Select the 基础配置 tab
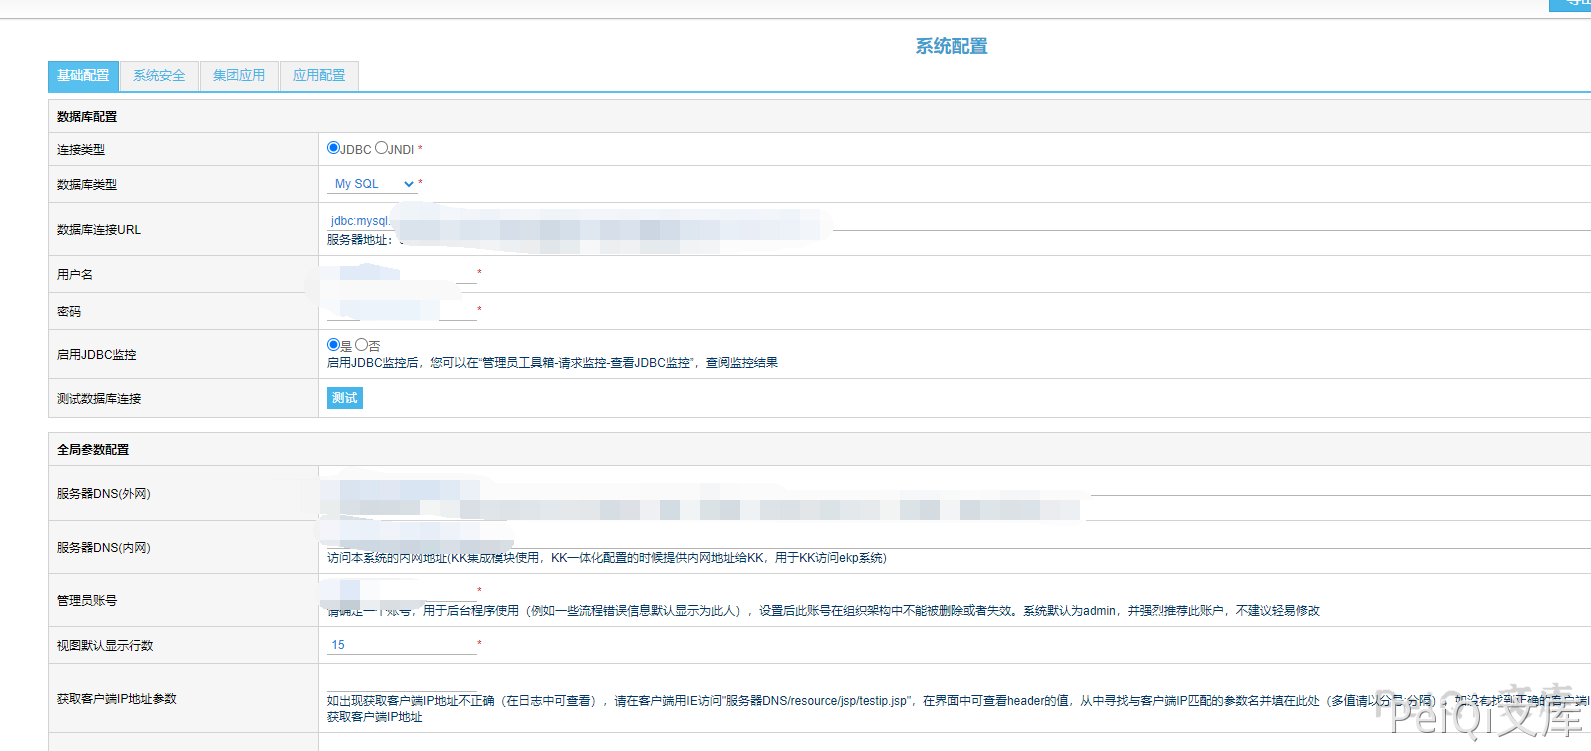The image size is (1591, 751). coord(83,76)
